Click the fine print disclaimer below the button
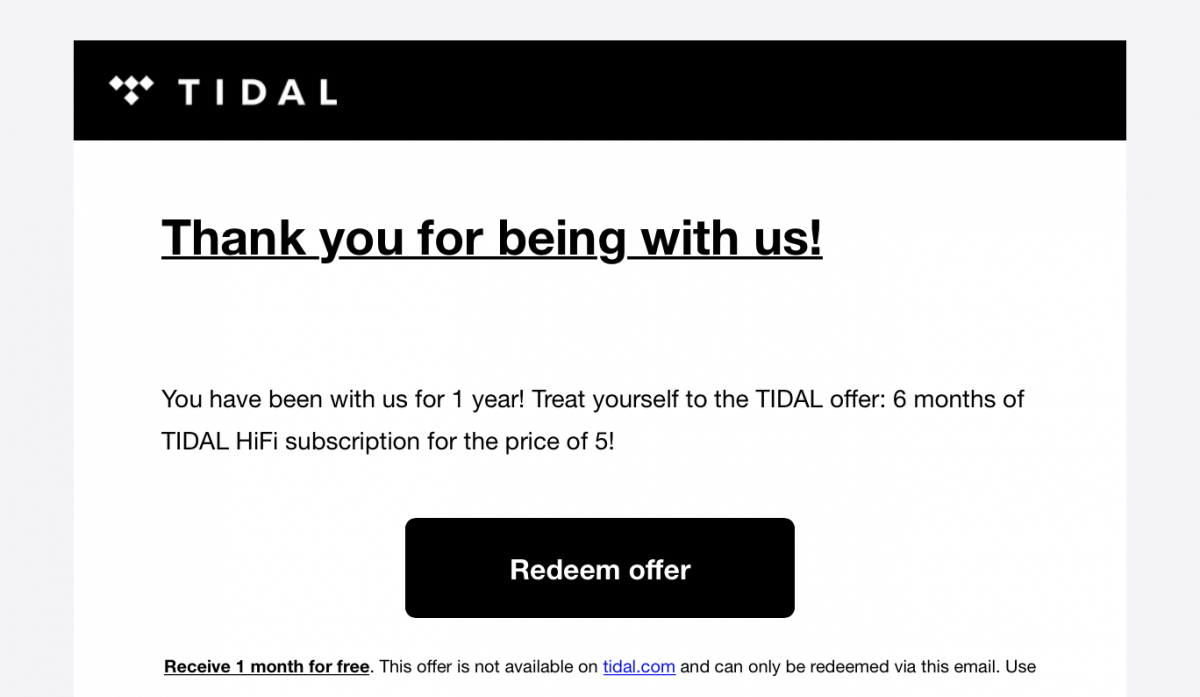Viewport: 1200px width, 697px height. 600,666
